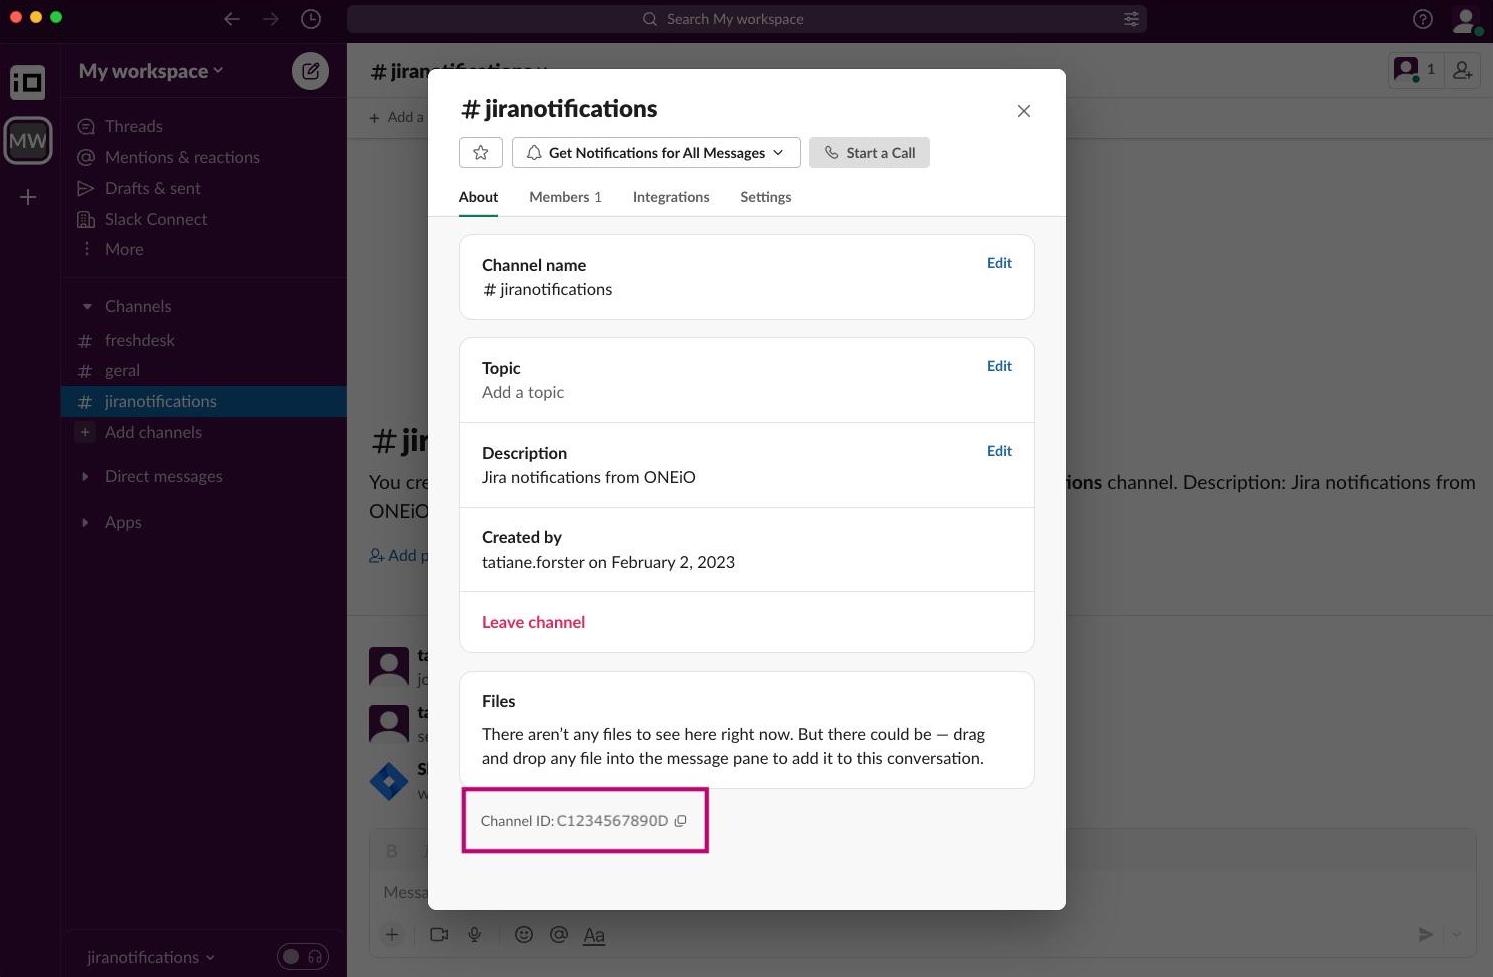
Task: Go back in history with left arrow
Action: 232,19
